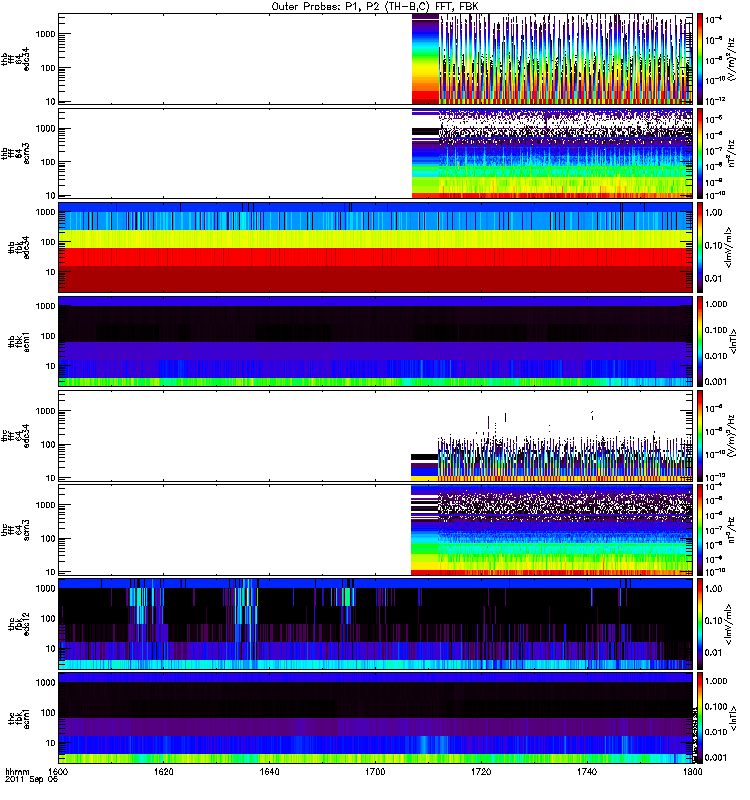Click the bottom thc fbk scm1 panel
Viewport: 750px width, 800px height.
[375, 718]
